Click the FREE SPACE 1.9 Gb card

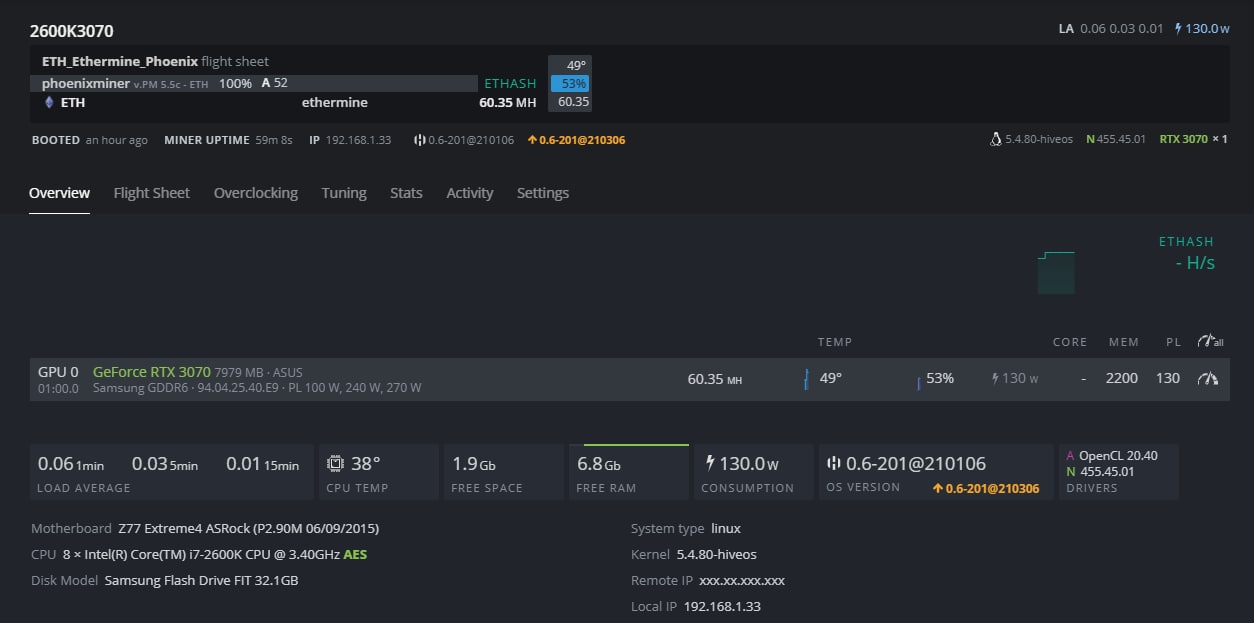pos(503,472)
